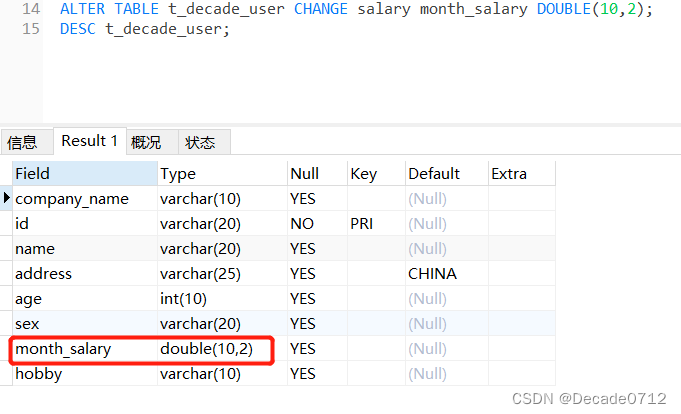Open the 状态 tab
The image size is (681, 414).
[x=200, y=142]
